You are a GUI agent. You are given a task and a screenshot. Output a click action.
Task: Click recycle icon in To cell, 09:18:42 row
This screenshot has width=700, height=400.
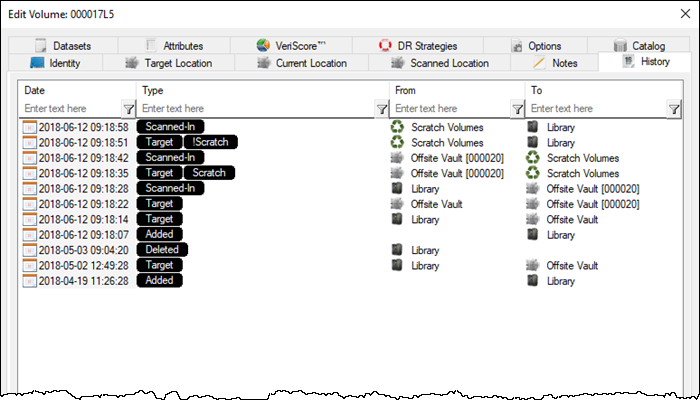point(533,158)
